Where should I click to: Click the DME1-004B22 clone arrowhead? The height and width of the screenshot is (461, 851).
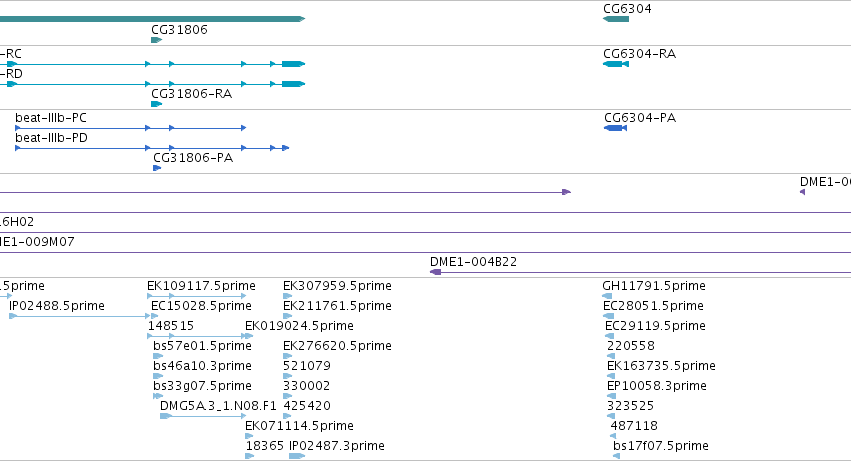tap(435, 272)
